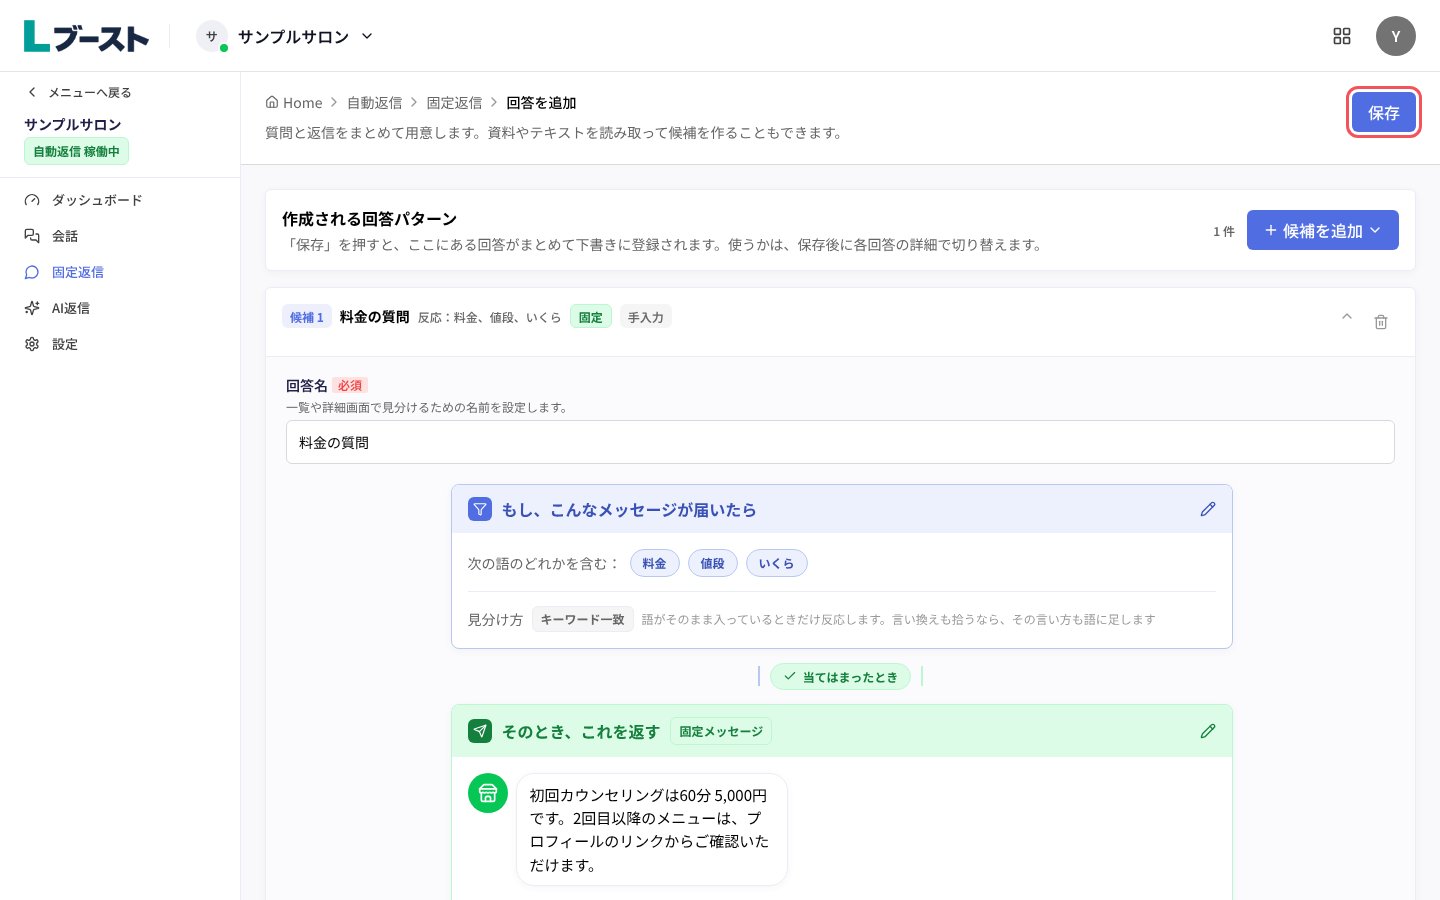This screenshot has height=900, width=1440.
Task: Edit the reply block with pencil icon
Action: (1208, 731)
